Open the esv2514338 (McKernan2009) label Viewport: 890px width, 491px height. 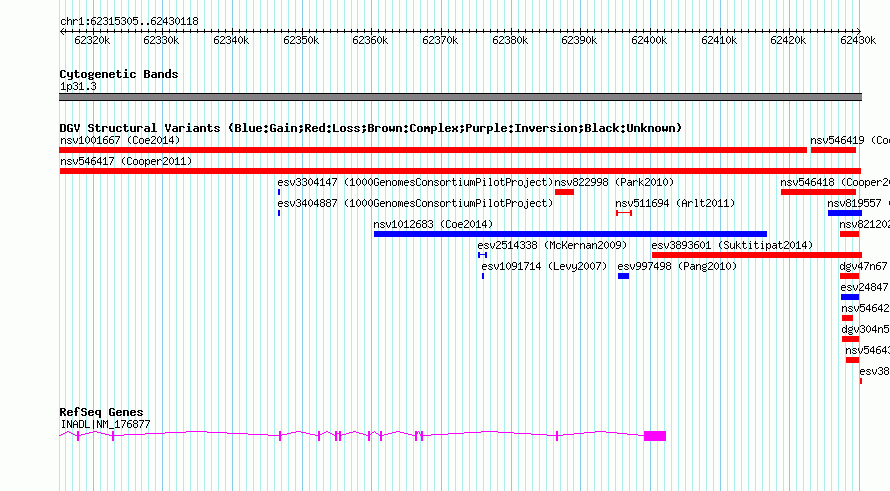pyautogui.click(x=552, y=245)
